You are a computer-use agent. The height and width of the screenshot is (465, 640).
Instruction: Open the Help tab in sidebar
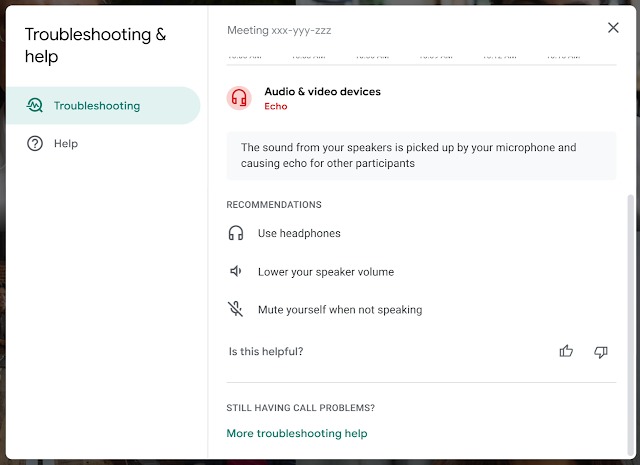(x=66, y=144)
